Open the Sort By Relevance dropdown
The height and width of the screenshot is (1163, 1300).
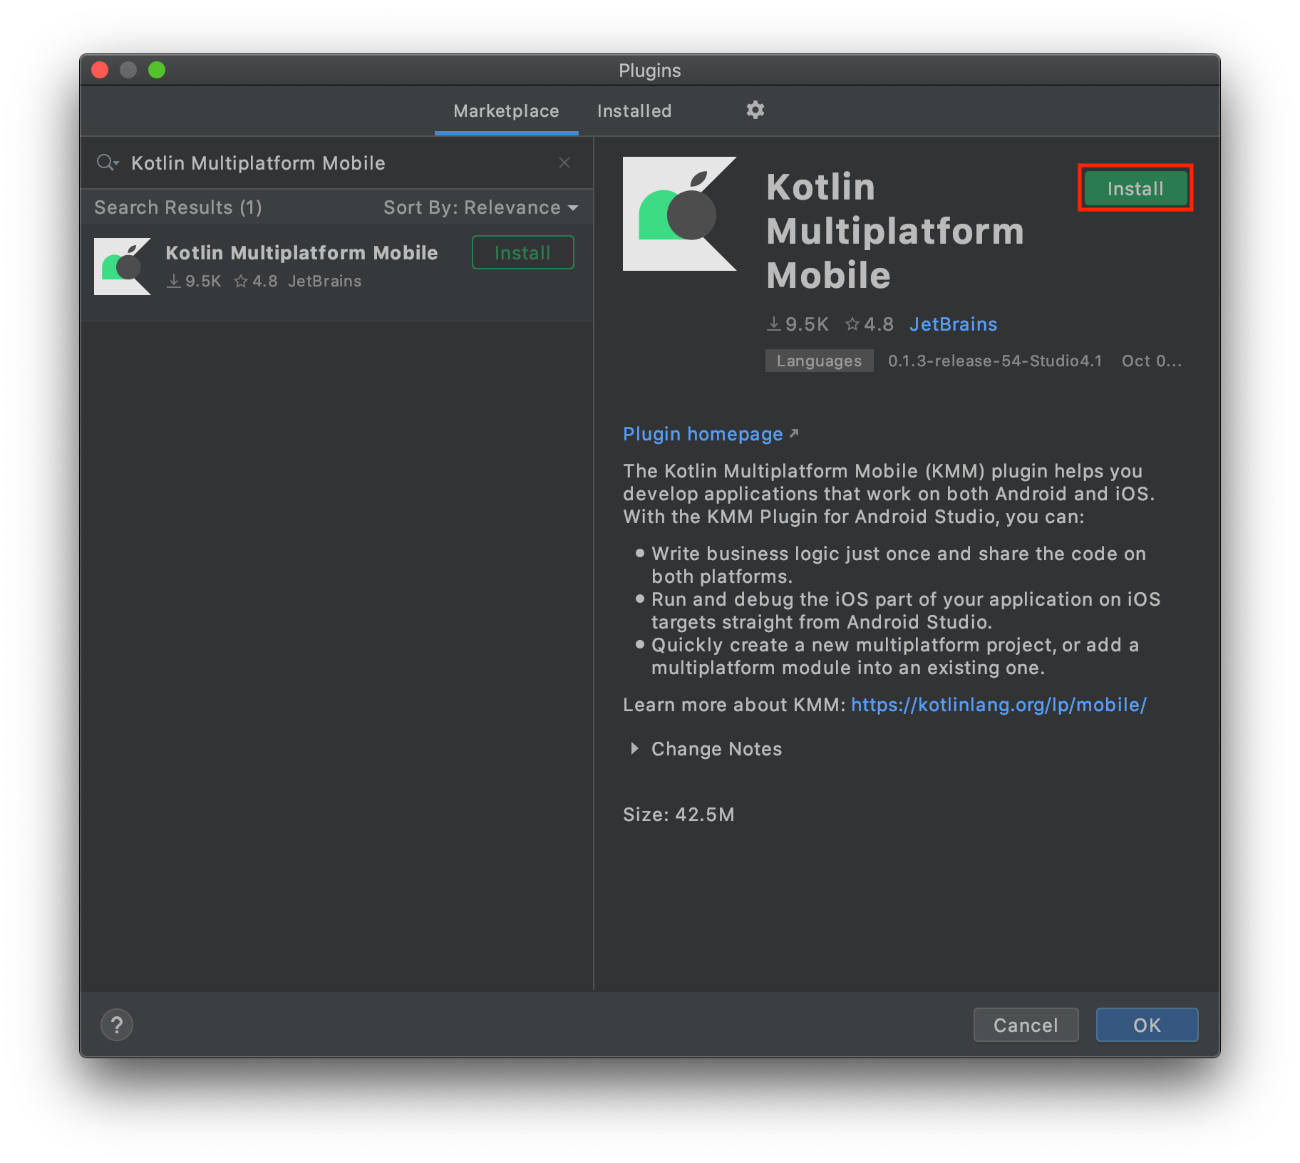[481, 207]
